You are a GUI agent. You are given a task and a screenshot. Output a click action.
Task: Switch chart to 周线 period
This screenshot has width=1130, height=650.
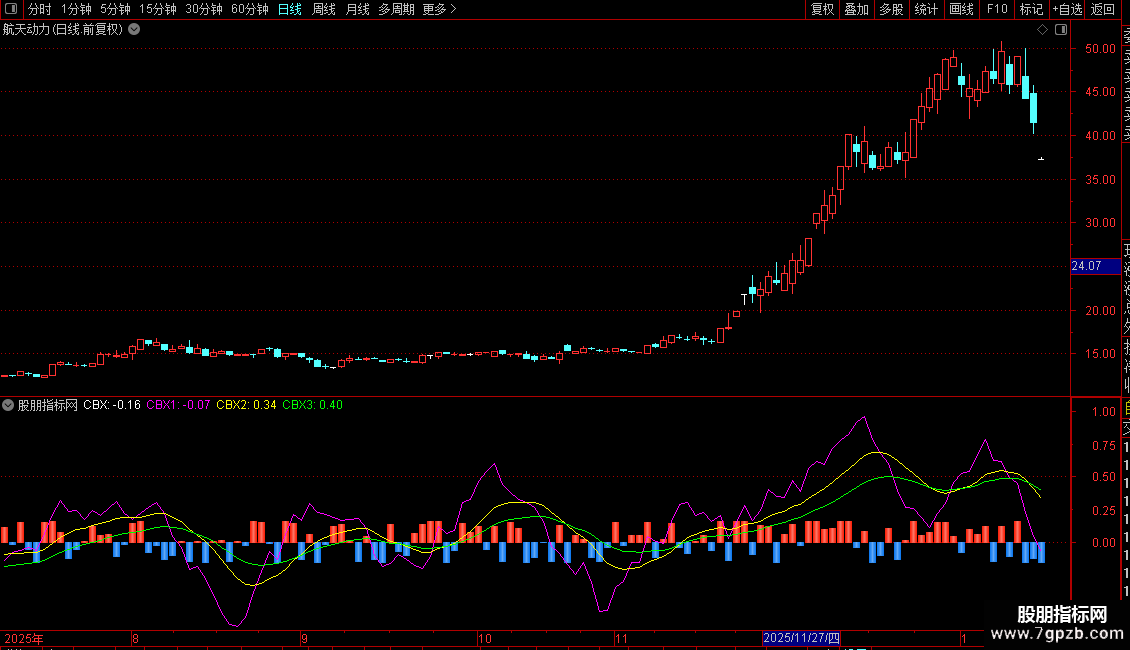324,9
